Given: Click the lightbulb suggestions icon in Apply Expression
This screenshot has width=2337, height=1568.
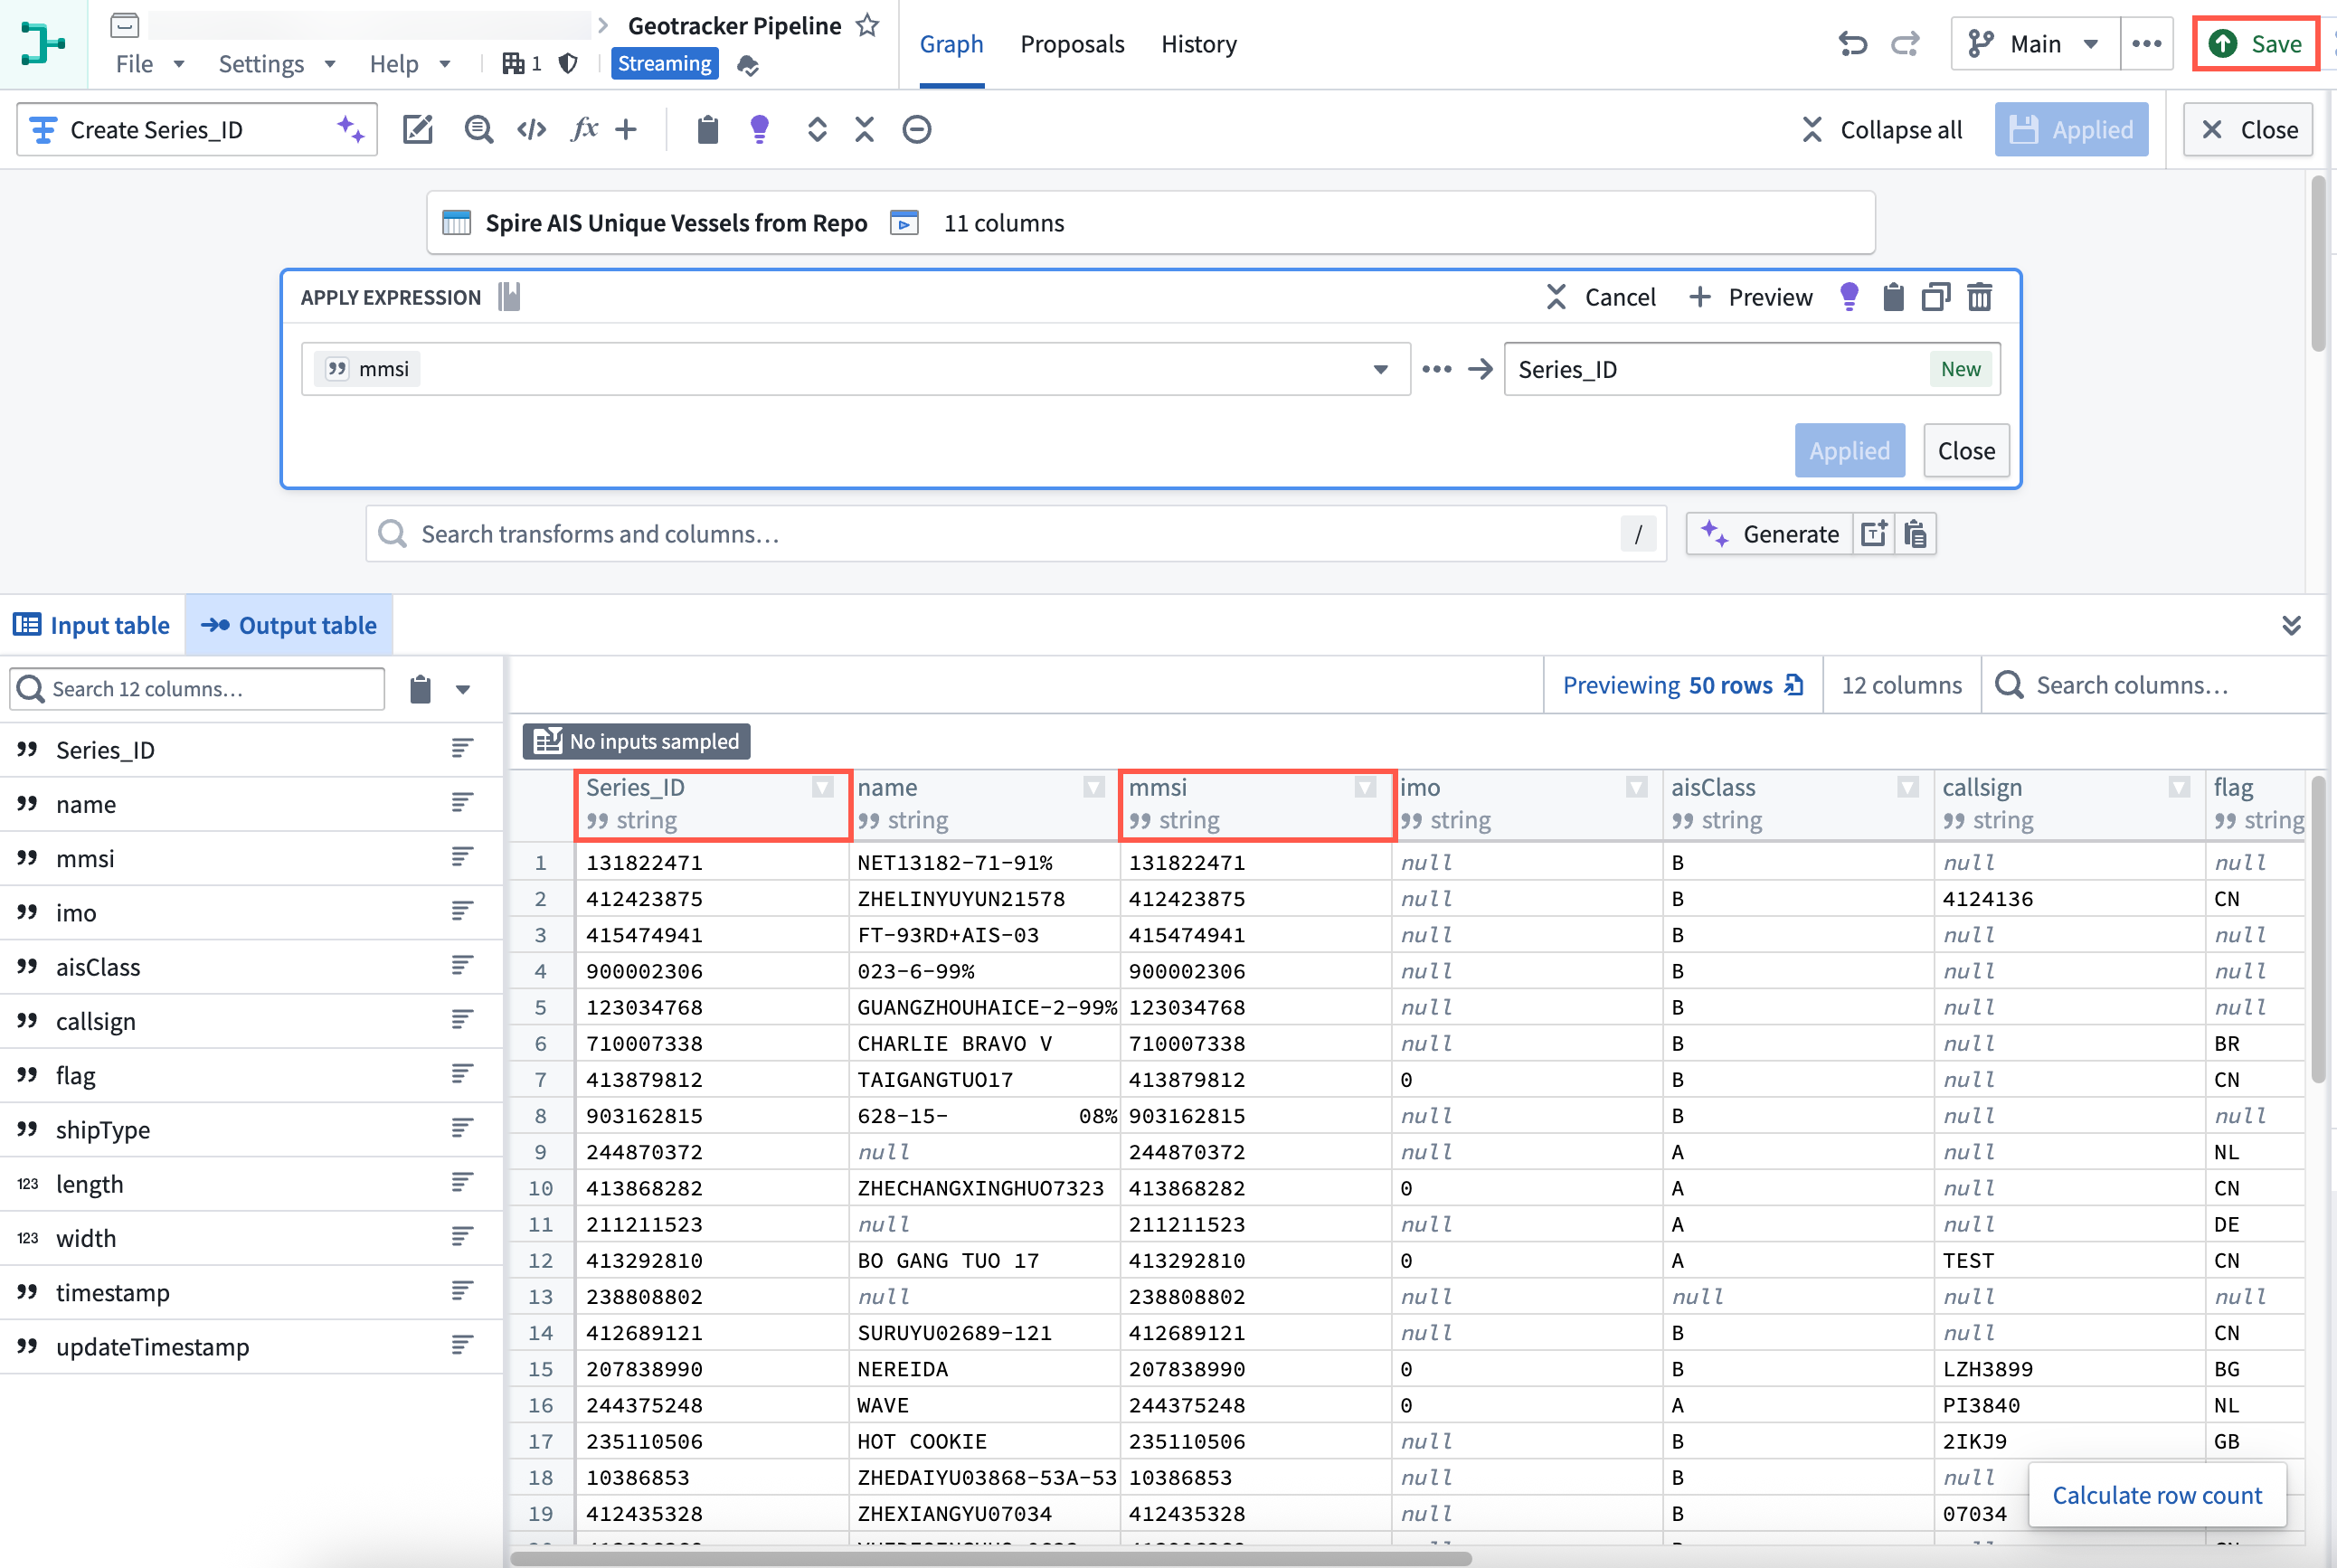Looking at the screenshot, I should [x=1849, y=296].
